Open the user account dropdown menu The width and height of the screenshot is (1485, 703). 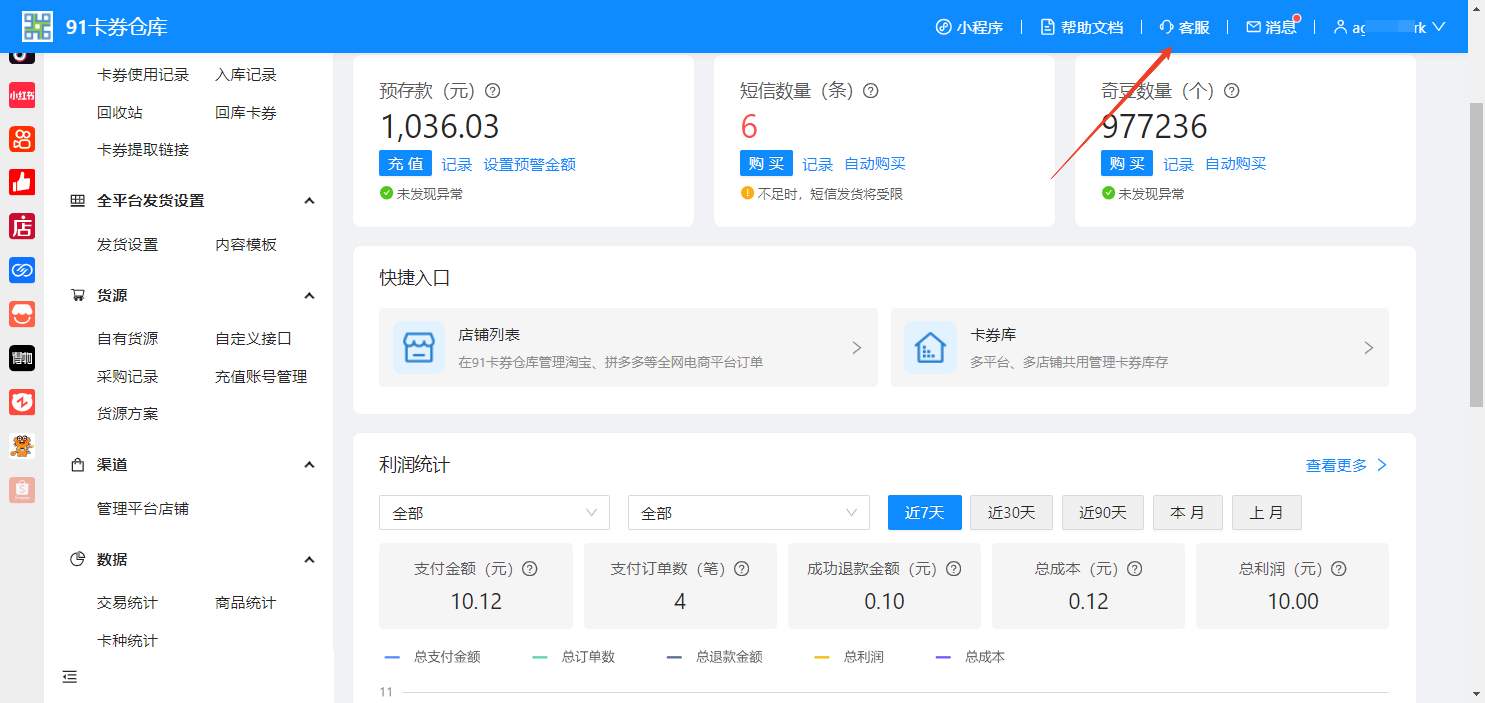tap(1390, 27)
